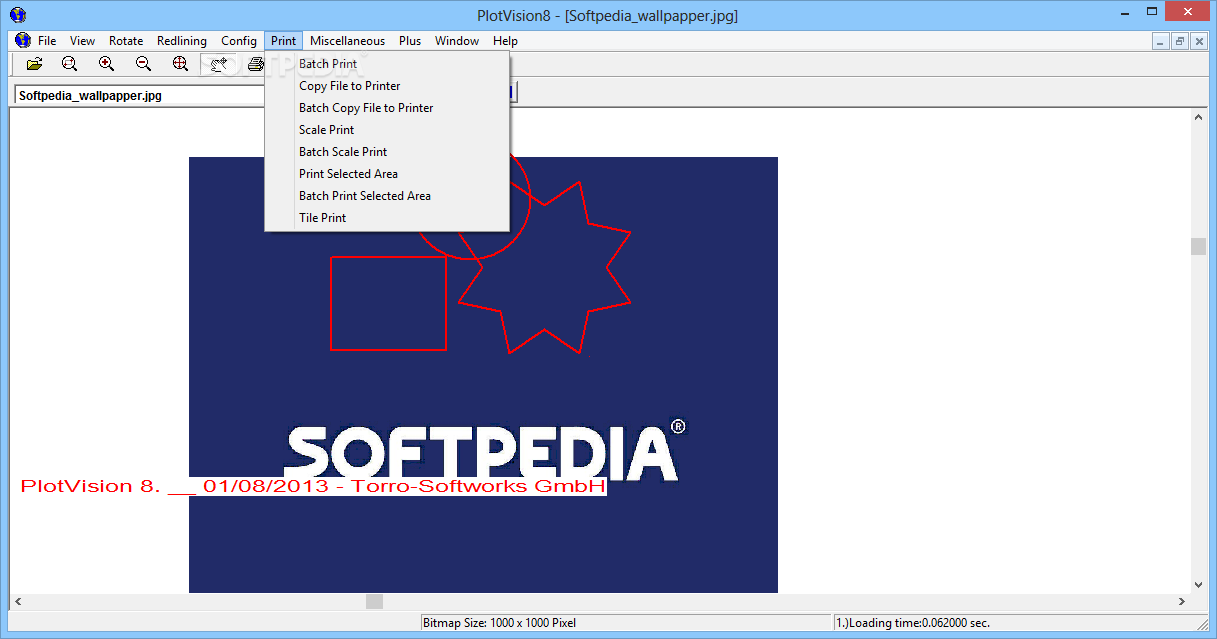Image resolution: width=1217 pixels, height=639 pixels.
Task: Choose Print Selected Area
Action: pos(388,174)
